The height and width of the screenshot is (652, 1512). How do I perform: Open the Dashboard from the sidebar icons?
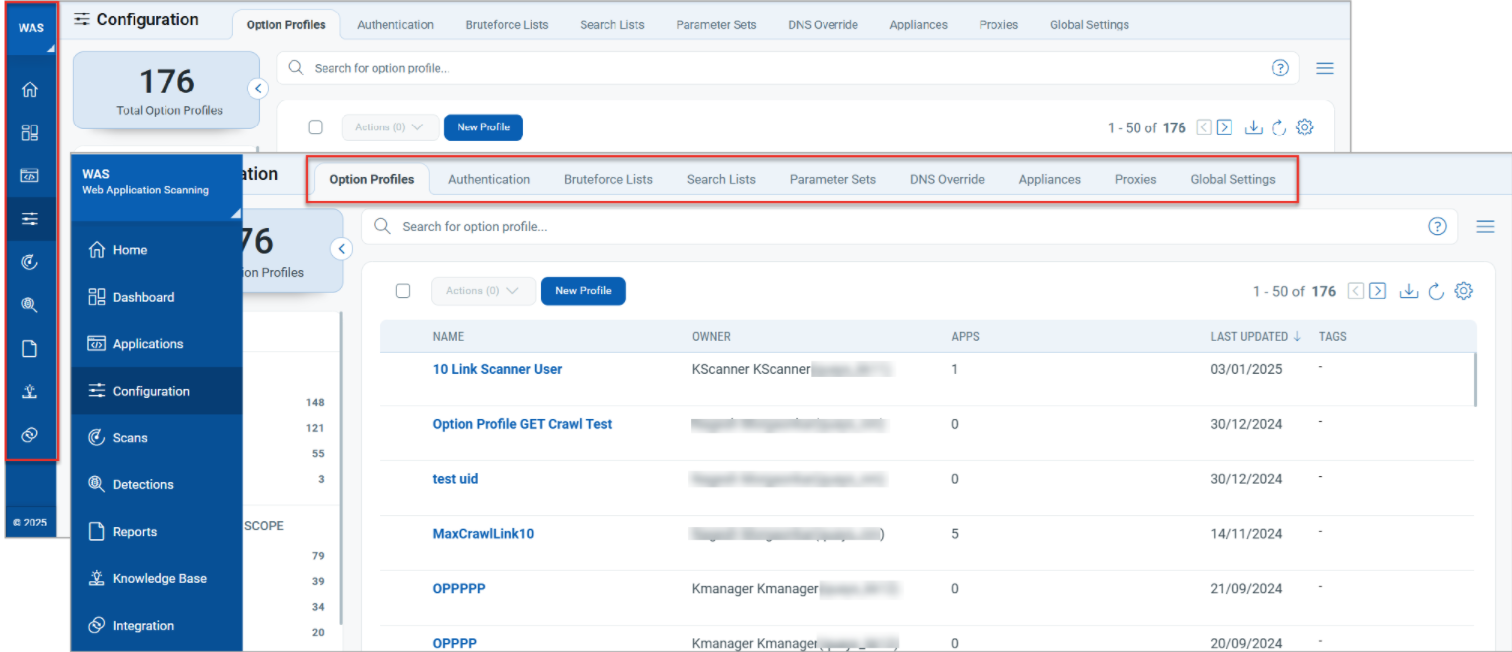(x=30, y=131)
